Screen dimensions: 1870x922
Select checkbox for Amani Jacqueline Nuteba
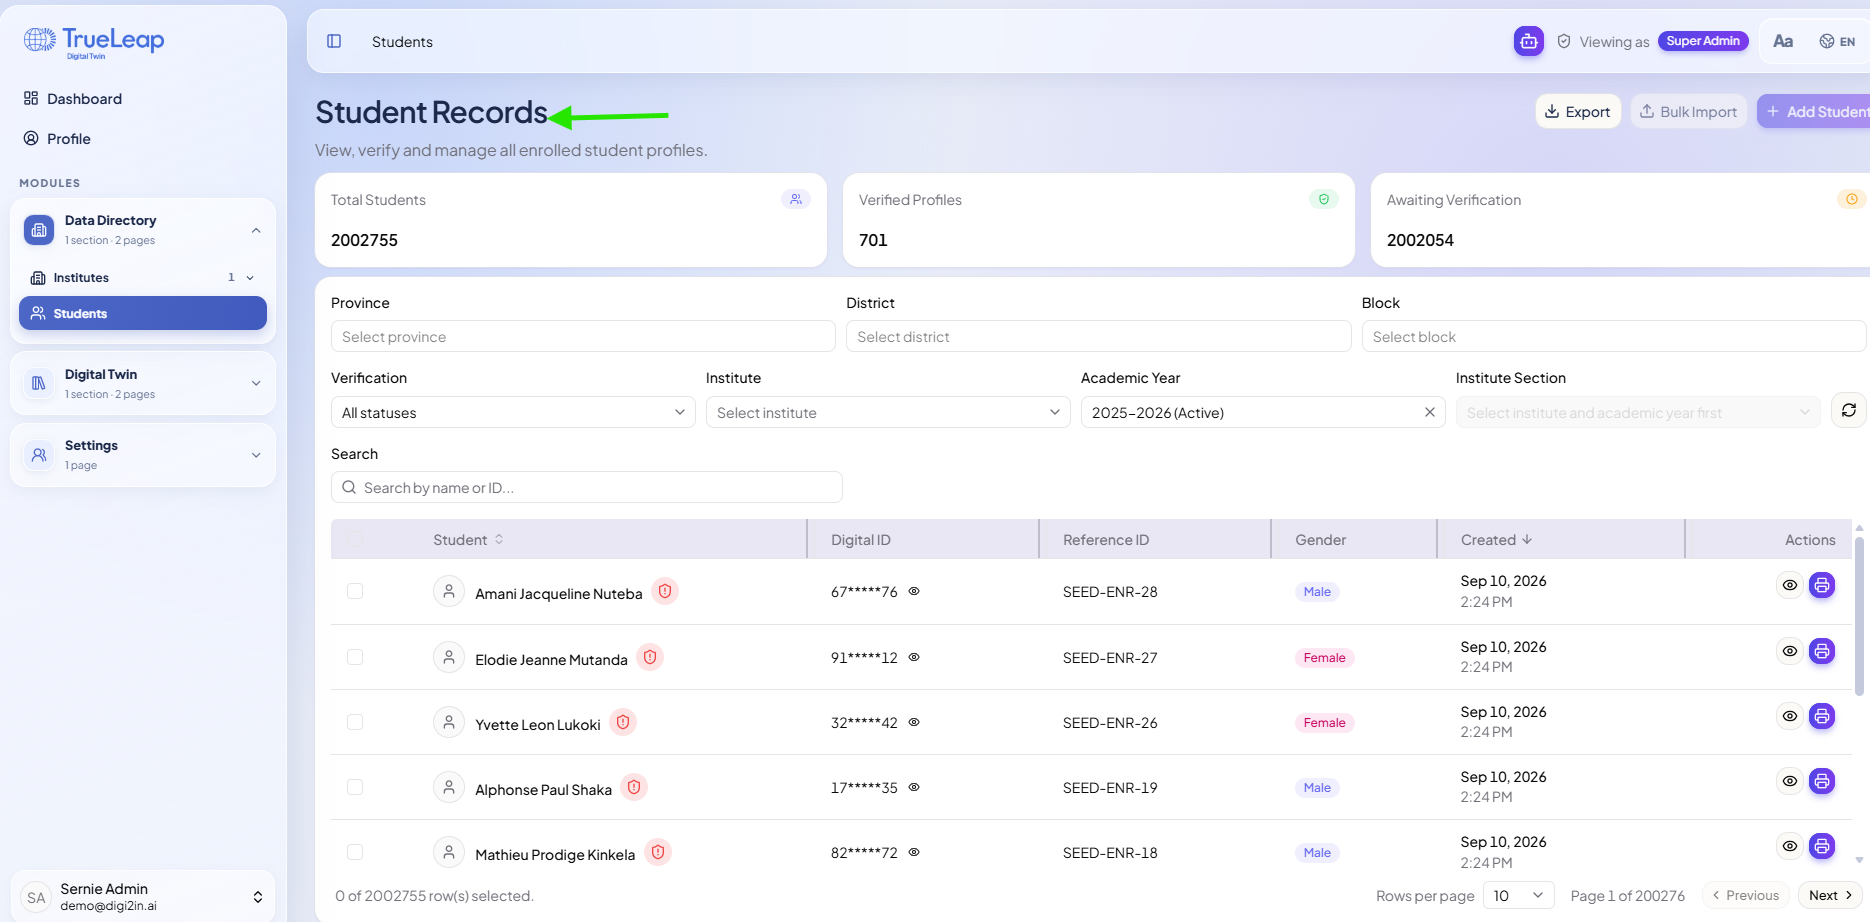[x=355, y=591]
